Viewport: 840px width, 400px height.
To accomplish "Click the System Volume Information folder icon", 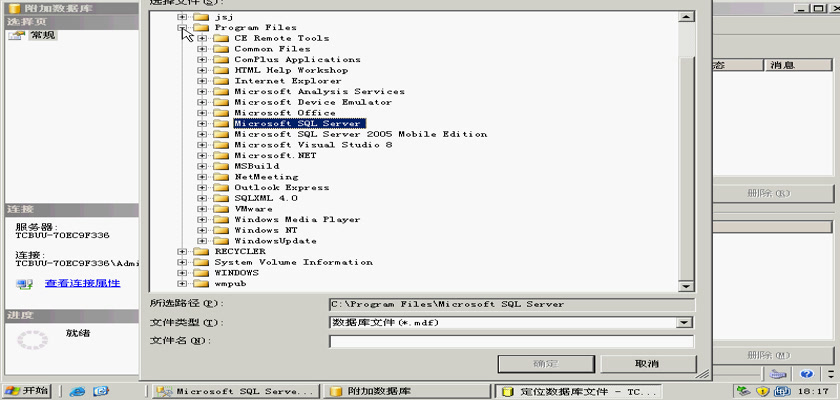I will point(201,262).
